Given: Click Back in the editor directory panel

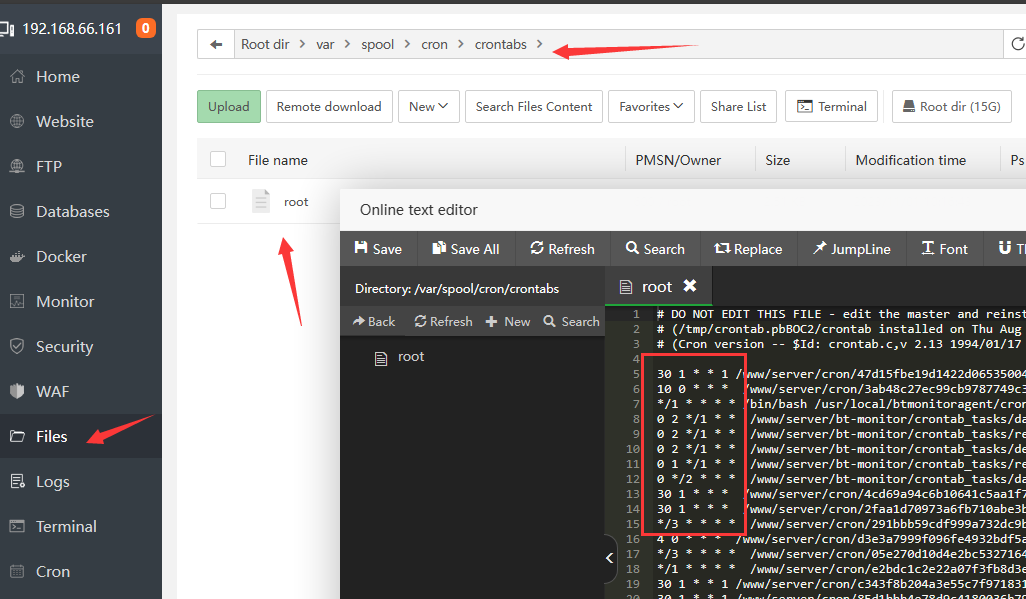Looking at the screenshot, I should [x=374, y=321].
